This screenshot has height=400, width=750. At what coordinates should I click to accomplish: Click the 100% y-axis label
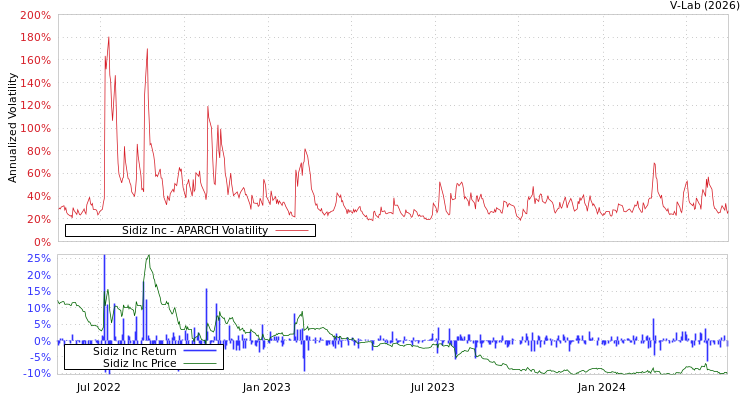(x=34, y=129)
